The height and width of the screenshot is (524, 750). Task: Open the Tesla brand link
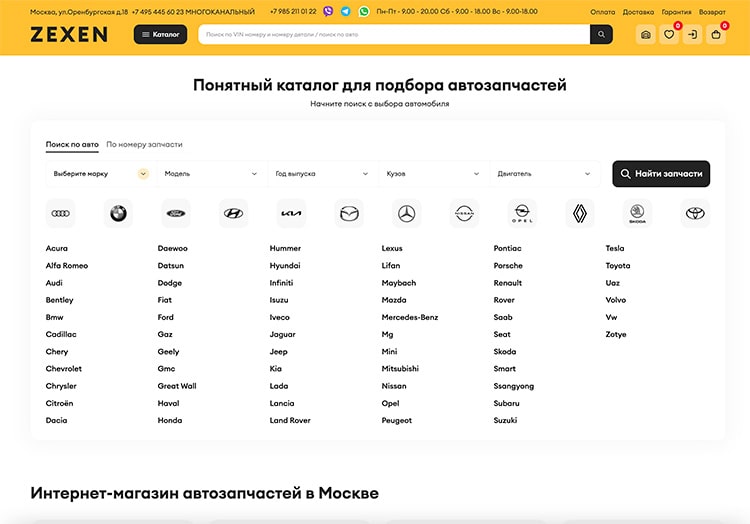coord(615,248)
